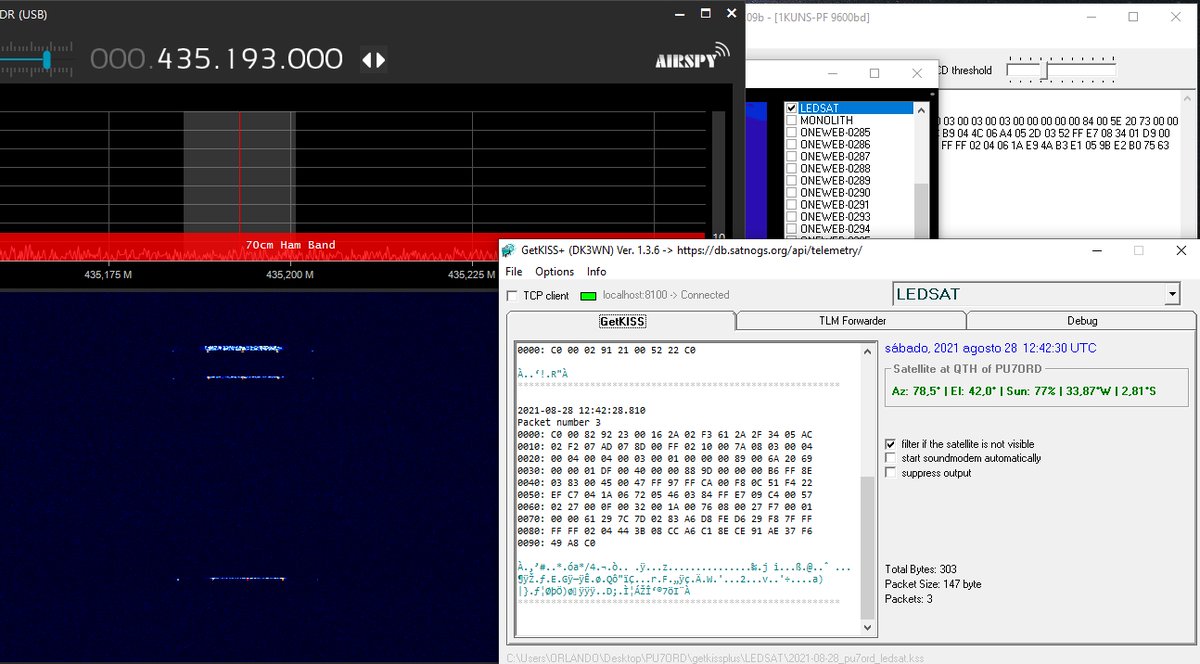Click hex row starting with 0090: in packet log
The height and width of the screenshot is (664, 1200).
pos(557,543)
